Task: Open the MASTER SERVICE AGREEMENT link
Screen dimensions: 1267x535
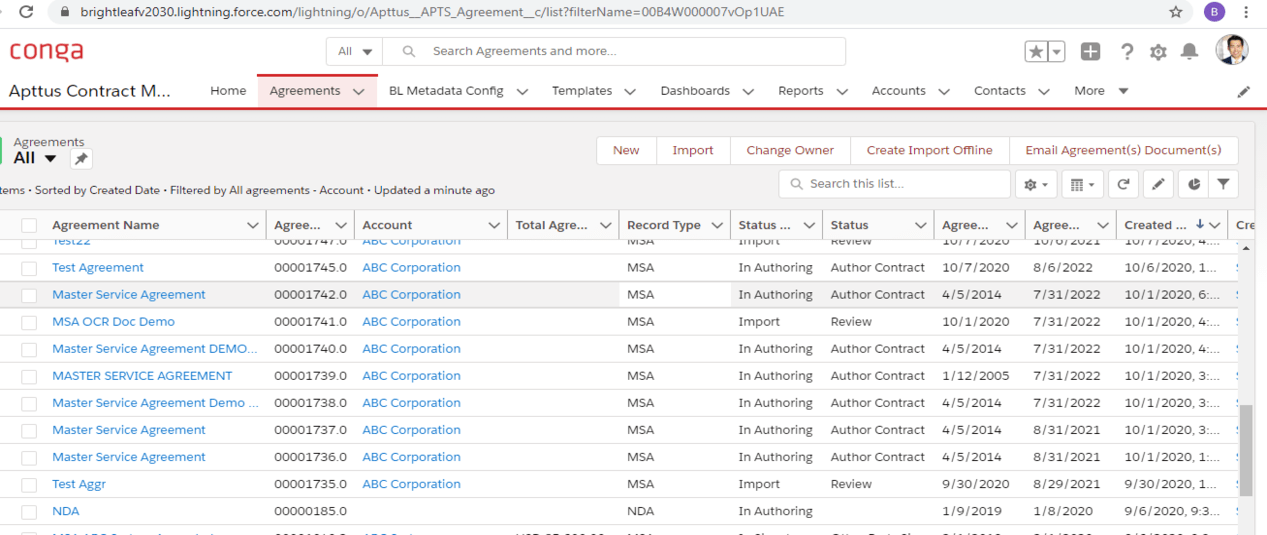Action: coord(142,376)
